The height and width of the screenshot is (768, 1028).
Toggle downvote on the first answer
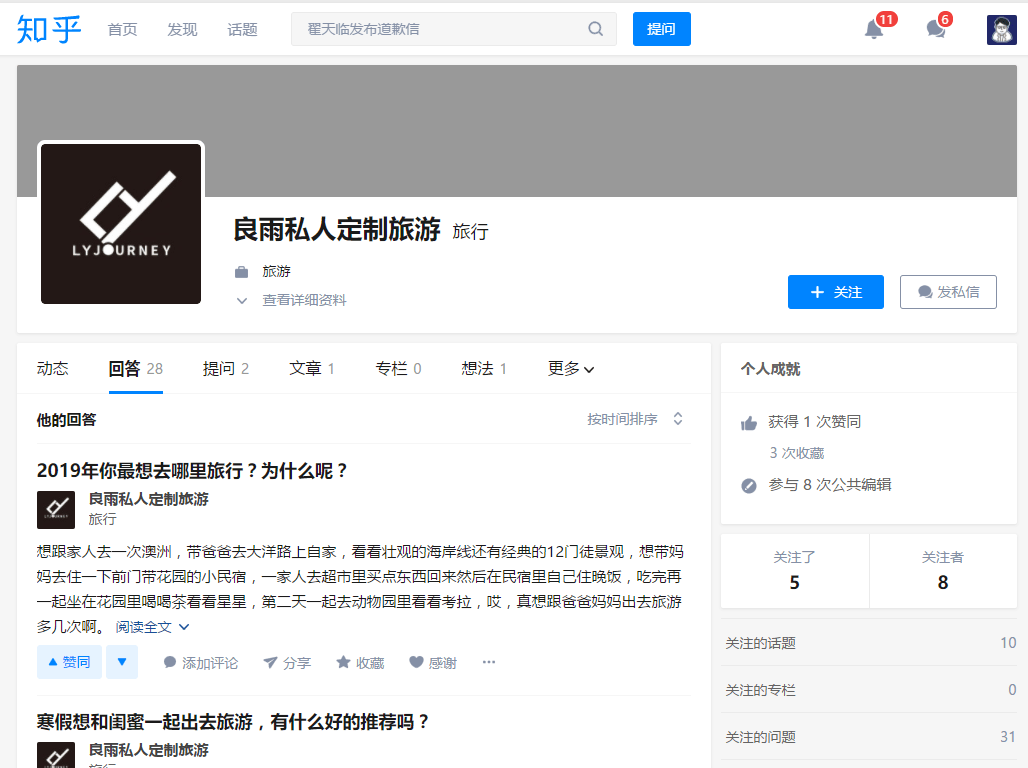tap(122, 661)
